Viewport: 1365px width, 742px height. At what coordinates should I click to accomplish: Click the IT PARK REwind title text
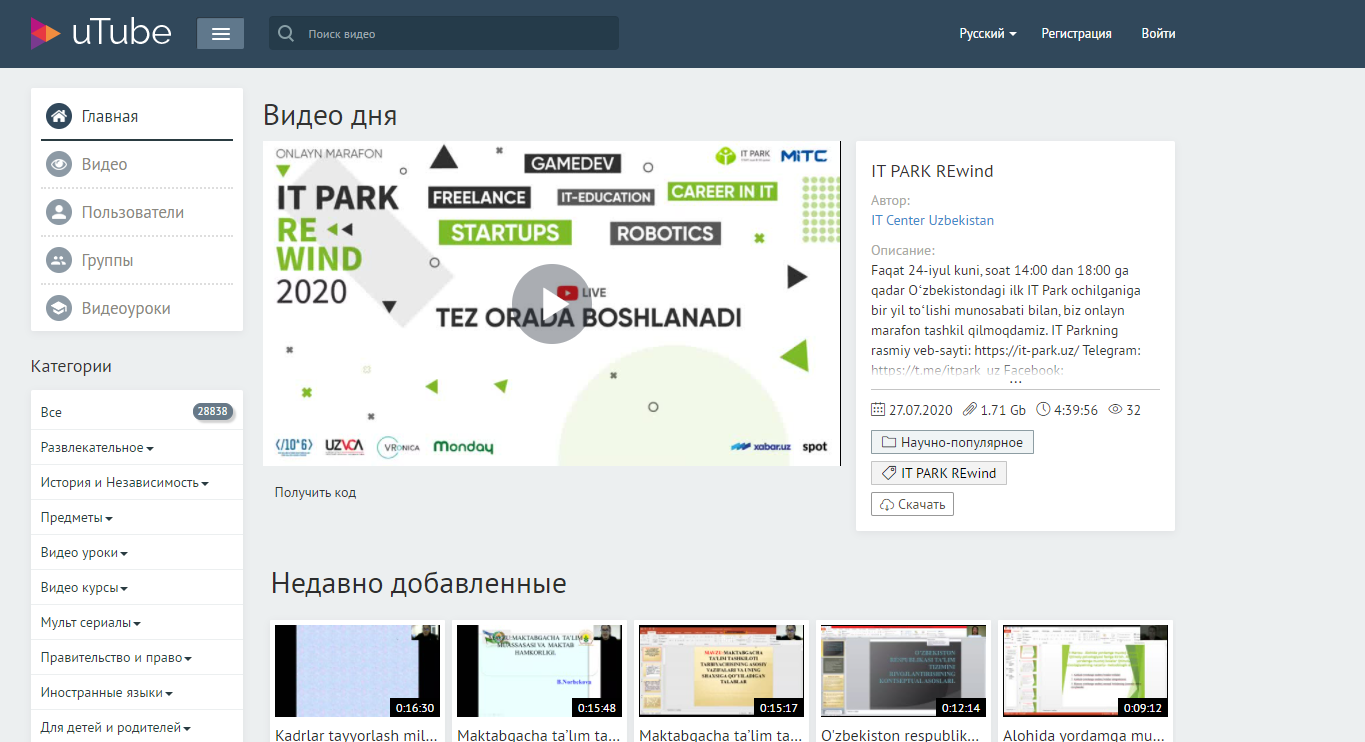click(932, 171)
